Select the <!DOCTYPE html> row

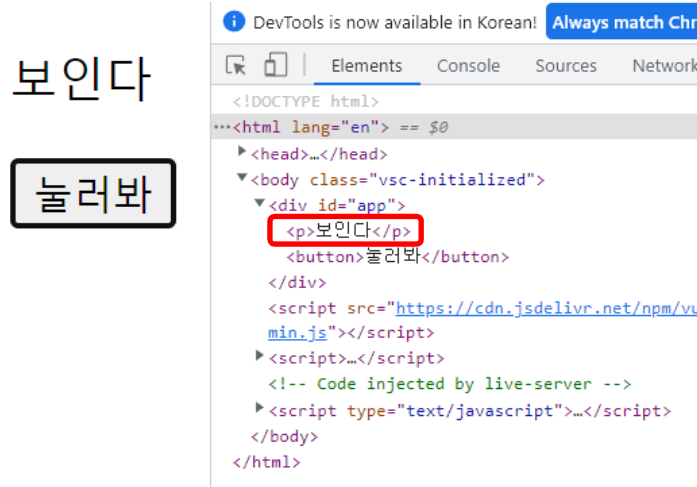click(306, 102)
